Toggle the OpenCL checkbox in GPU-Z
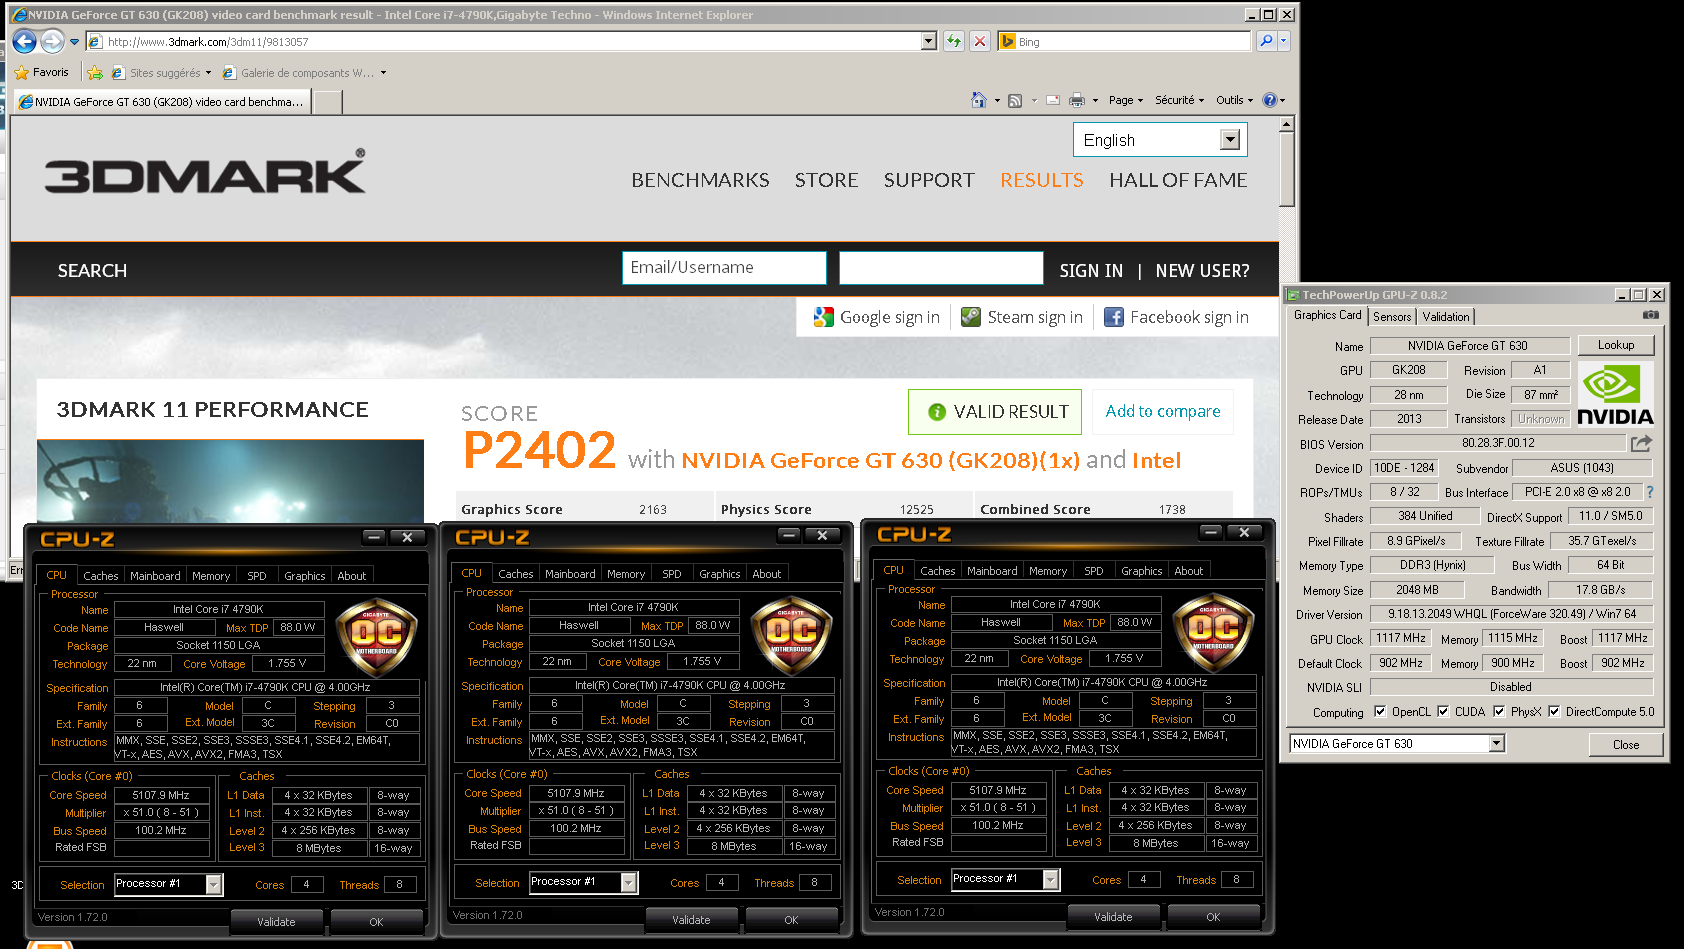Screen dimensions: 1684x949 tap(1380, 712)
